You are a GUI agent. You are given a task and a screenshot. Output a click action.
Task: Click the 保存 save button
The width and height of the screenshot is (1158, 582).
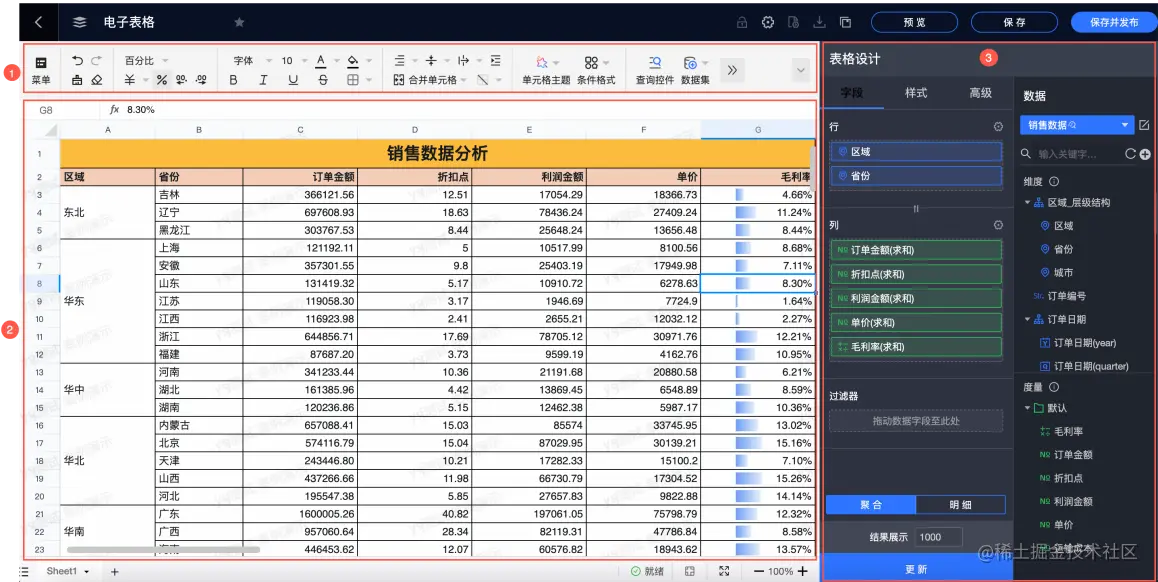1014,22
